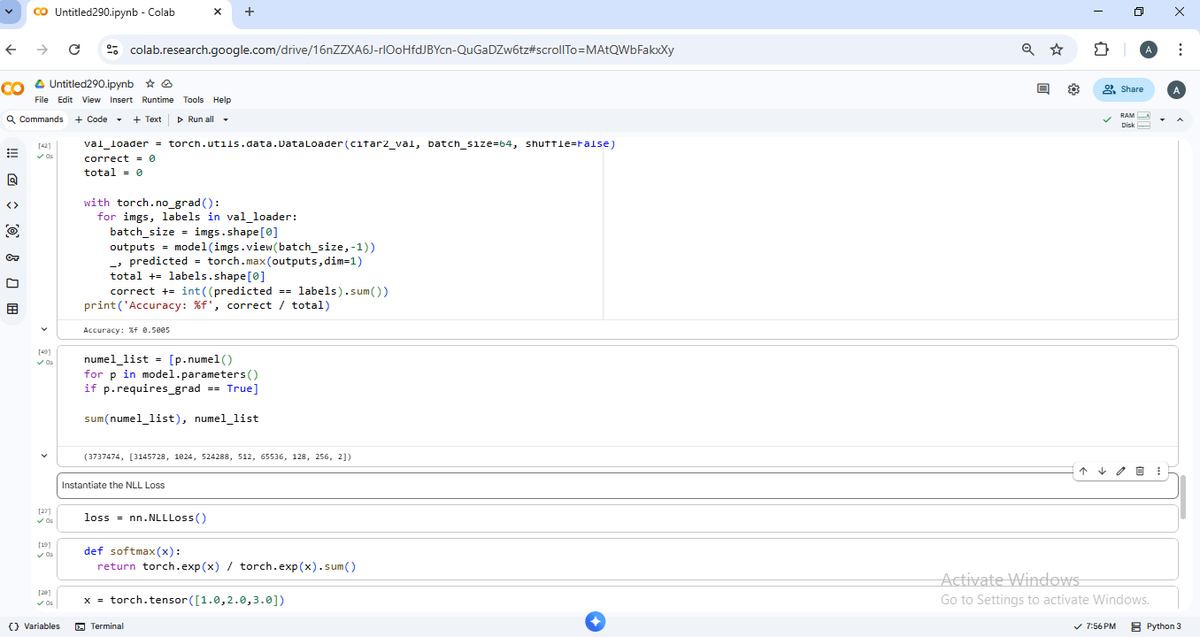The width and height of the screenshot is (1200, 637).
Task: Click Run all cells
Action: 196,120
